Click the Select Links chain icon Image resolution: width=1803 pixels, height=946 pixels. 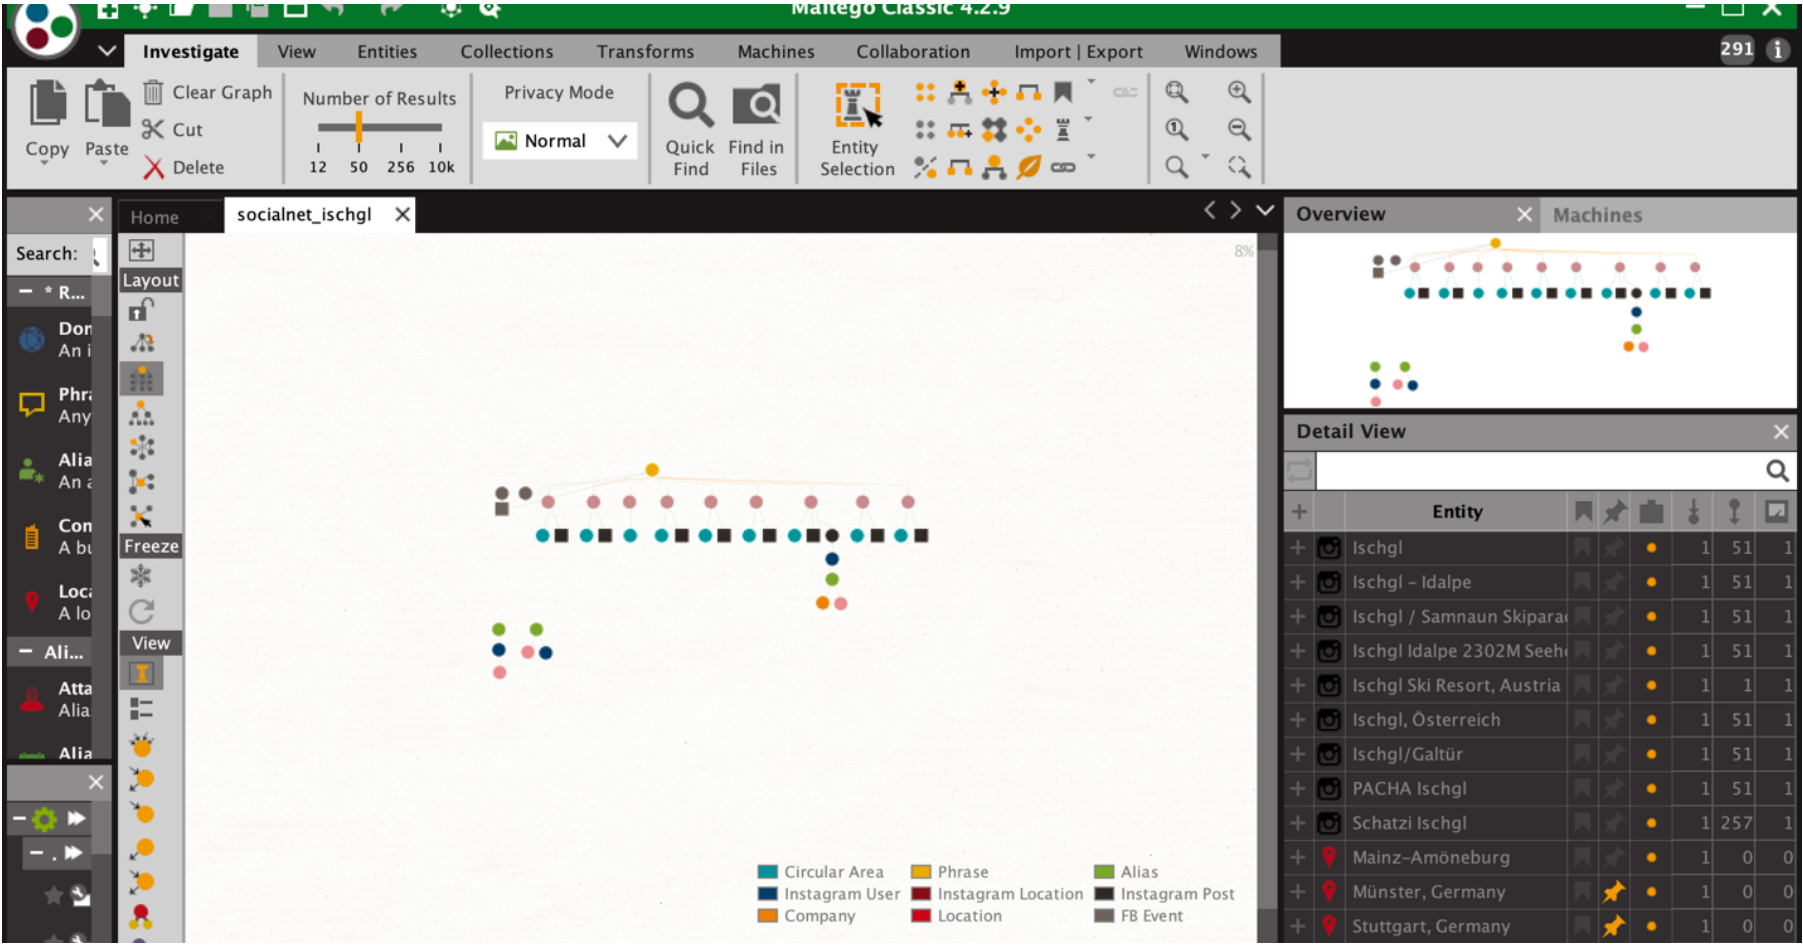tap(1063, 167)
